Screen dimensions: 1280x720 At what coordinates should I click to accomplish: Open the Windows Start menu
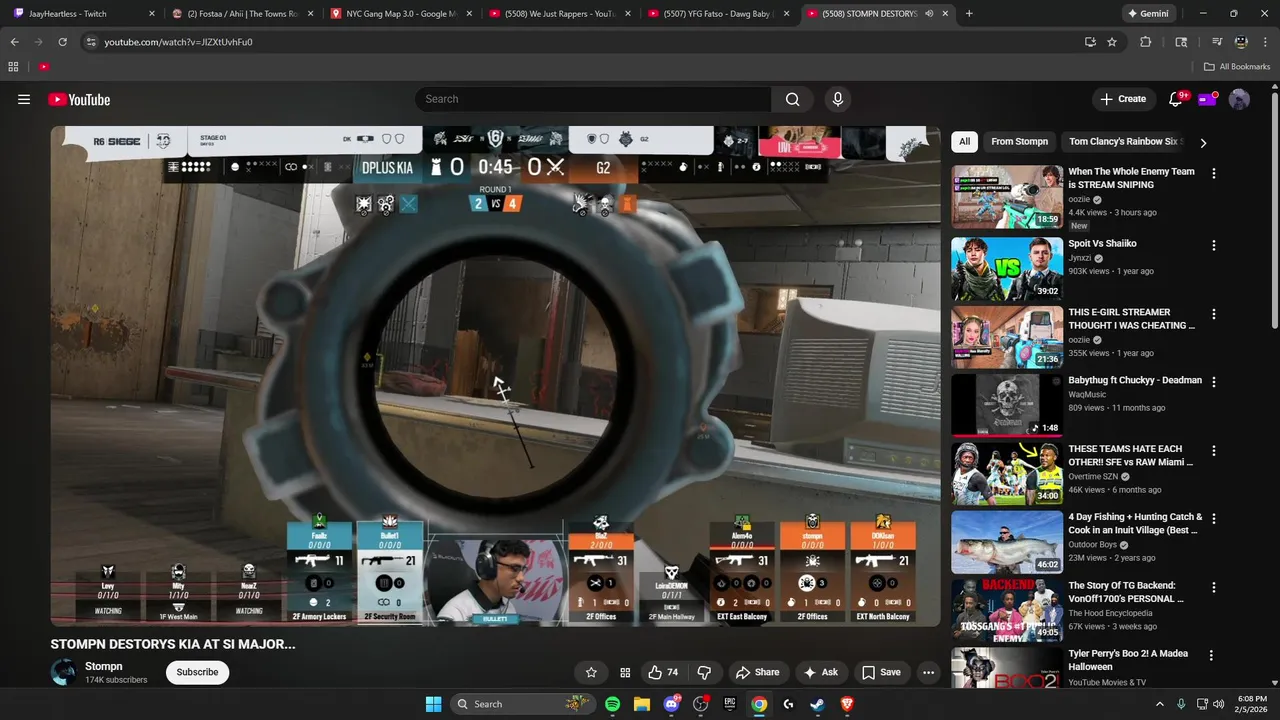click(433, 704)
